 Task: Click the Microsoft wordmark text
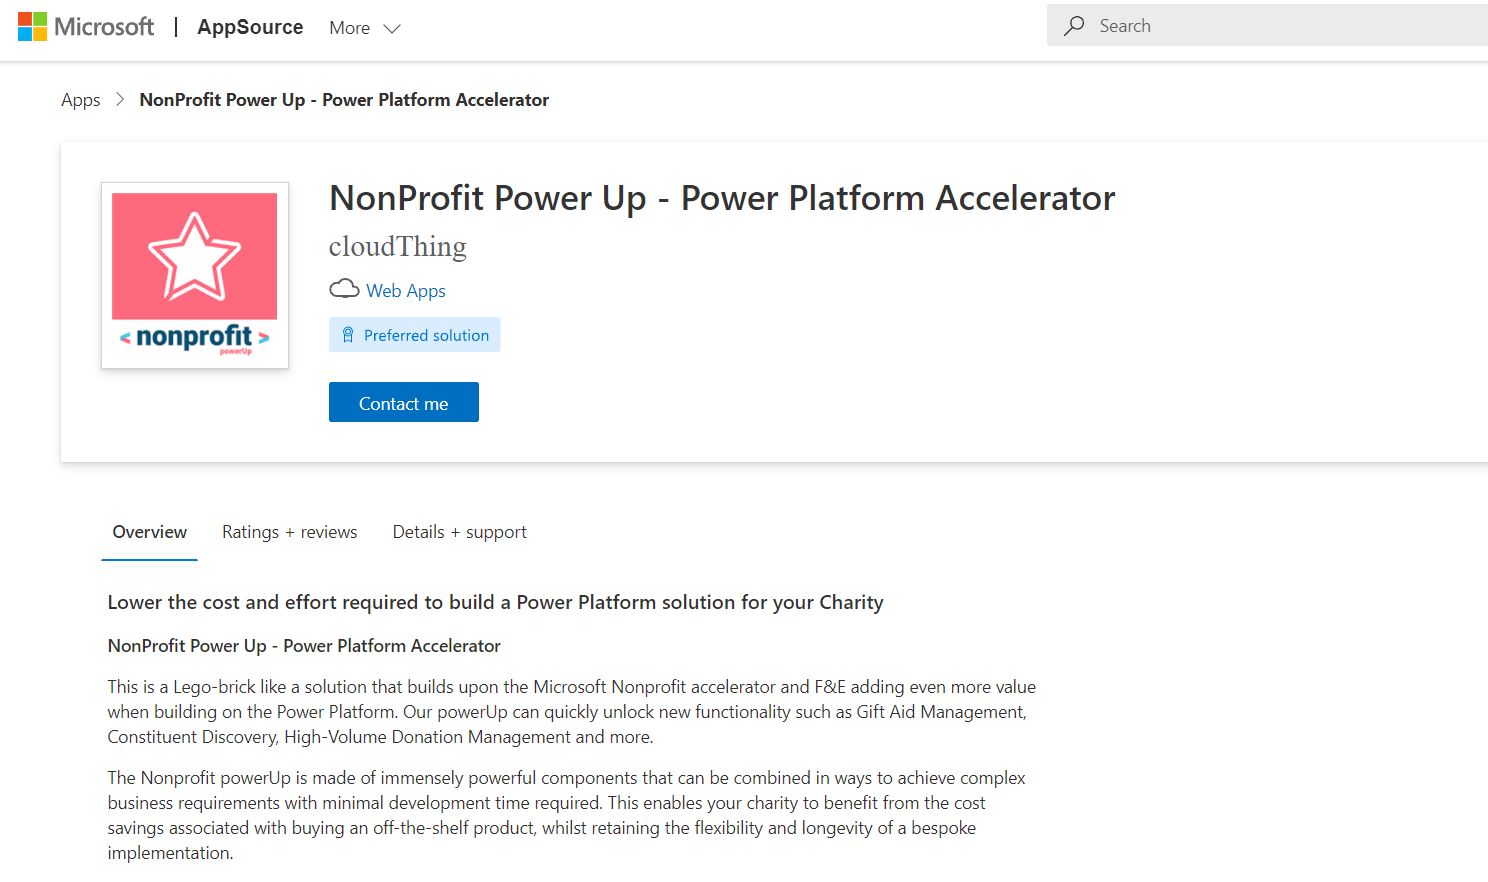104,27
